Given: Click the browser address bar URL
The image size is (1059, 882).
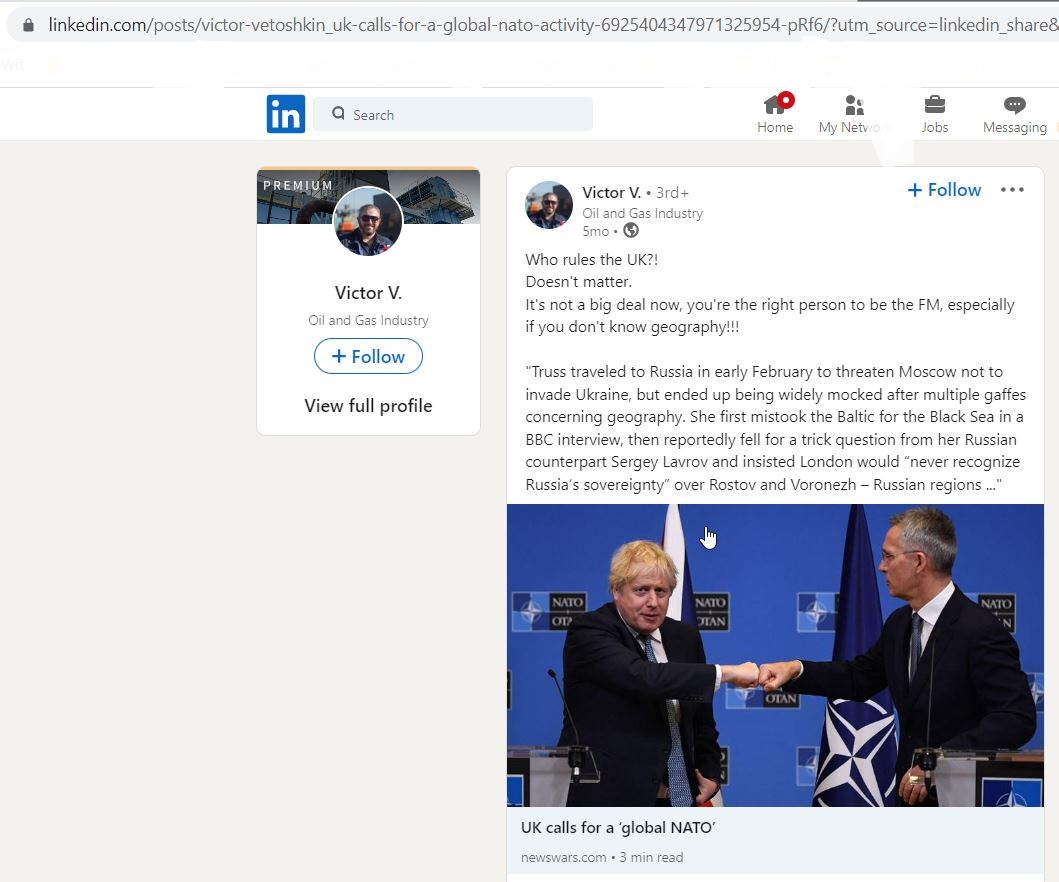Looking at the screenshot, I should 552,26.
